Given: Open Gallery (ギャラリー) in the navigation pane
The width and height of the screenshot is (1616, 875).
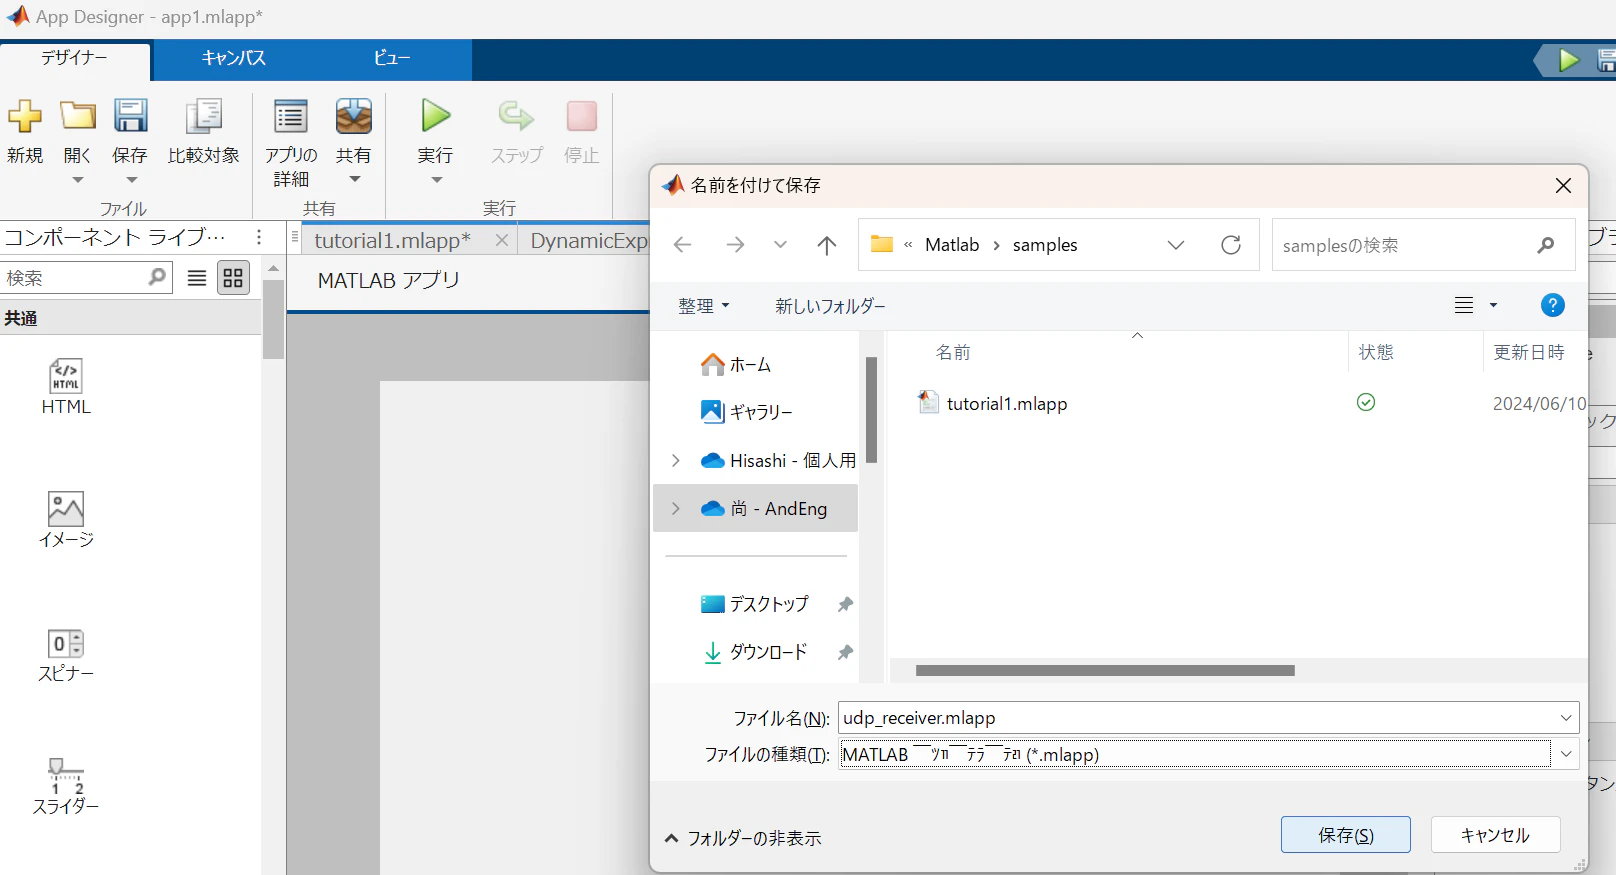Looking at the screenshot, I should click(747, 412).
